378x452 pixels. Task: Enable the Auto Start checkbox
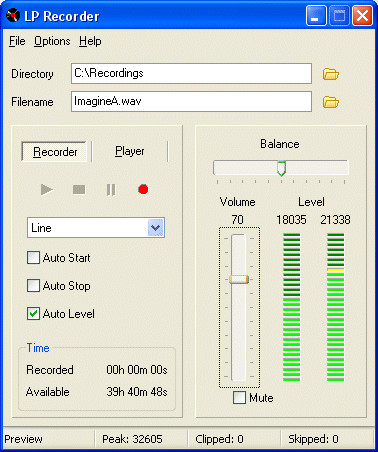pyautogui.click(x=33, y=258)
